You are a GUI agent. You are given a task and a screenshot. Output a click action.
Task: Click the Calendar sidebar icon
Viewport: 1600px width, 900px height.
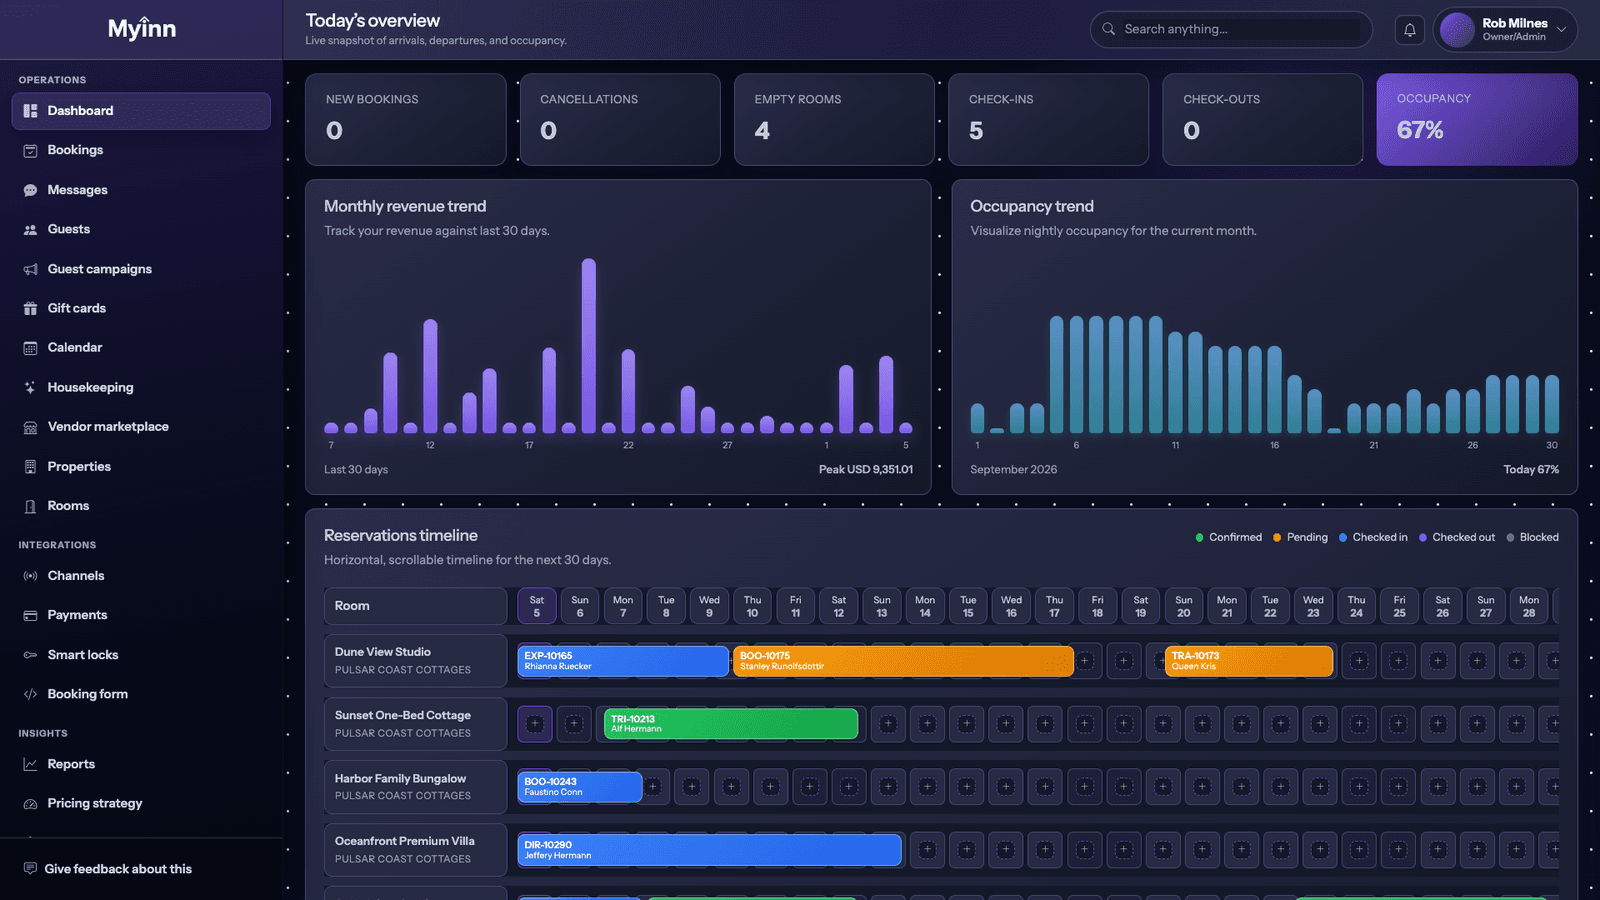pos(30,348)
